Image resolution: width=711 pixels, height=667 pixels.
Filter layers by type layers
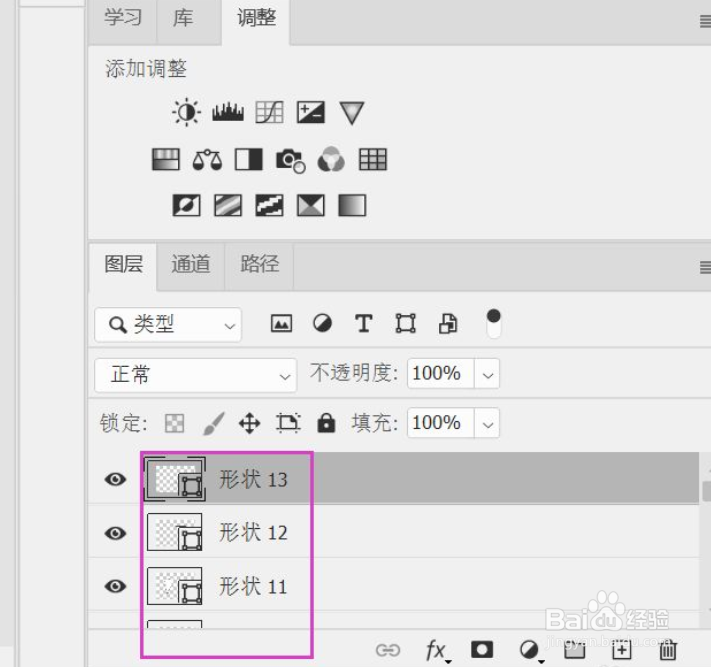coord(364,324)
